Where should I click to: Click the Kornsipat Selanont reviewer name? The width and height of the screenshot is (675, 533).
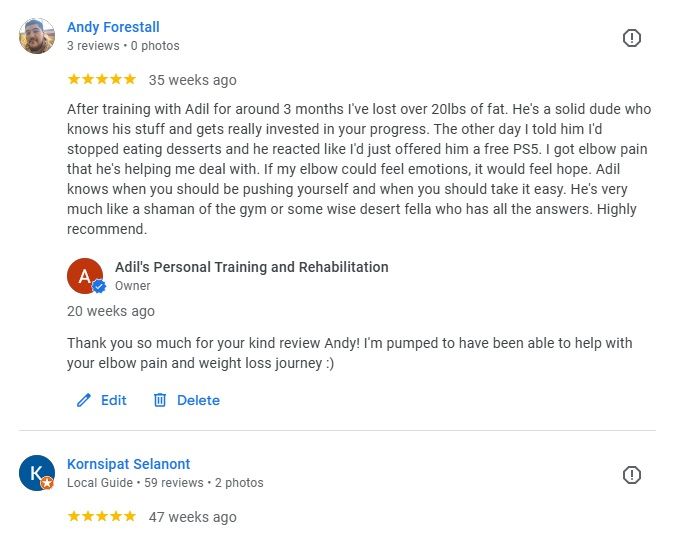click(128, 464)
